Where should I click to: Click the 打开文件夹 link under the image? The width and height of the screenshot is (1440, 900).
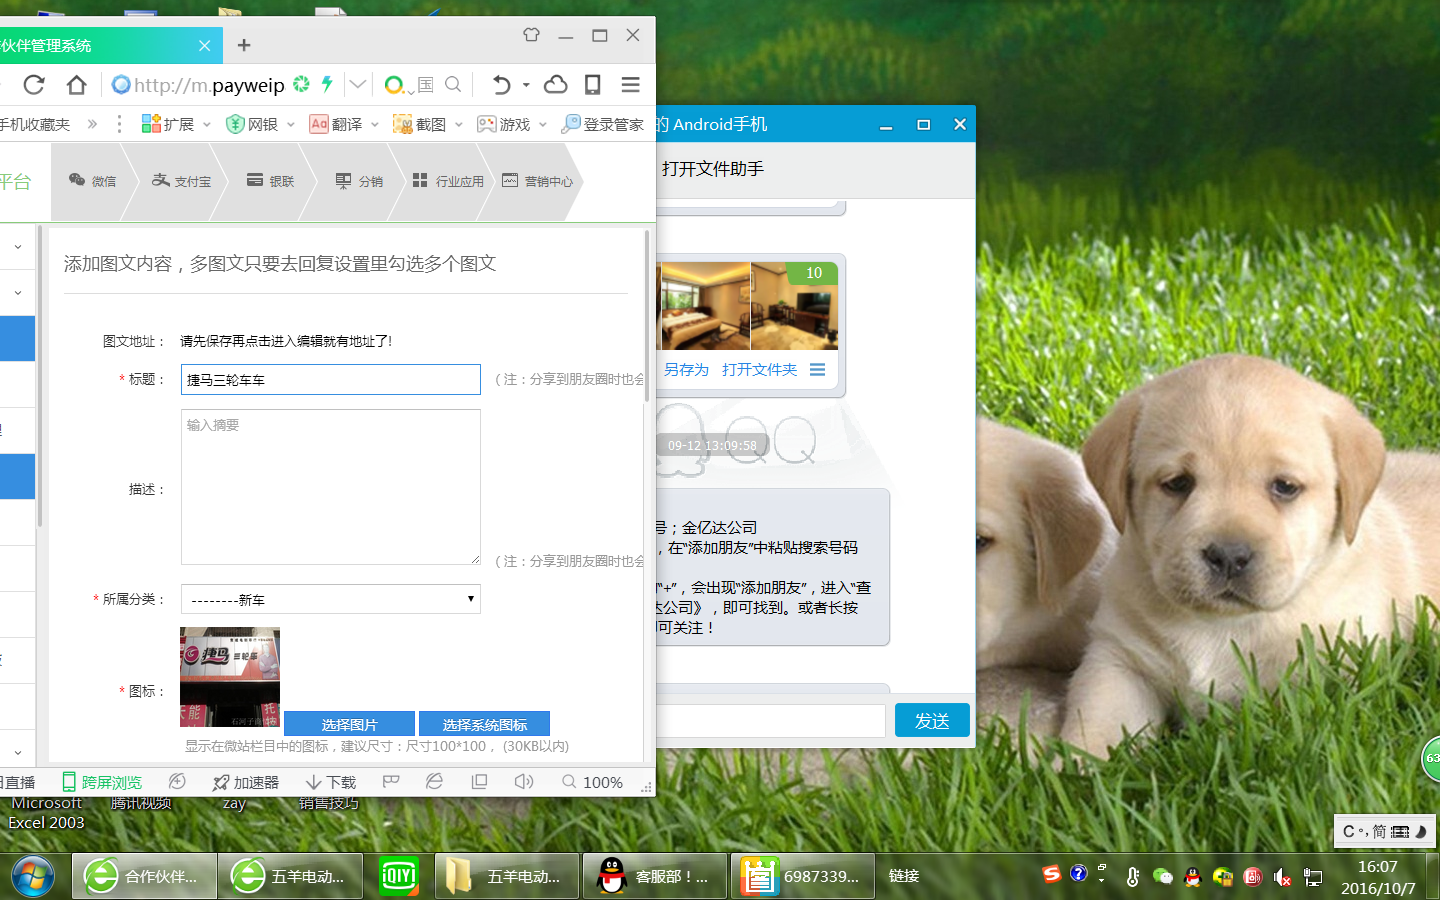point(760,370)
